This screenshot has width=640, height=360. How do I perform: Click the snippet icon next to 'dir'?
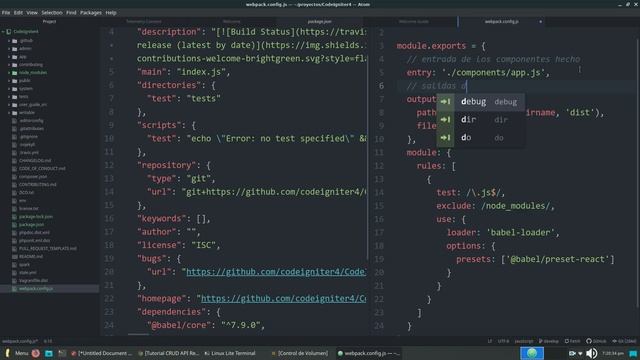[445, 120]
